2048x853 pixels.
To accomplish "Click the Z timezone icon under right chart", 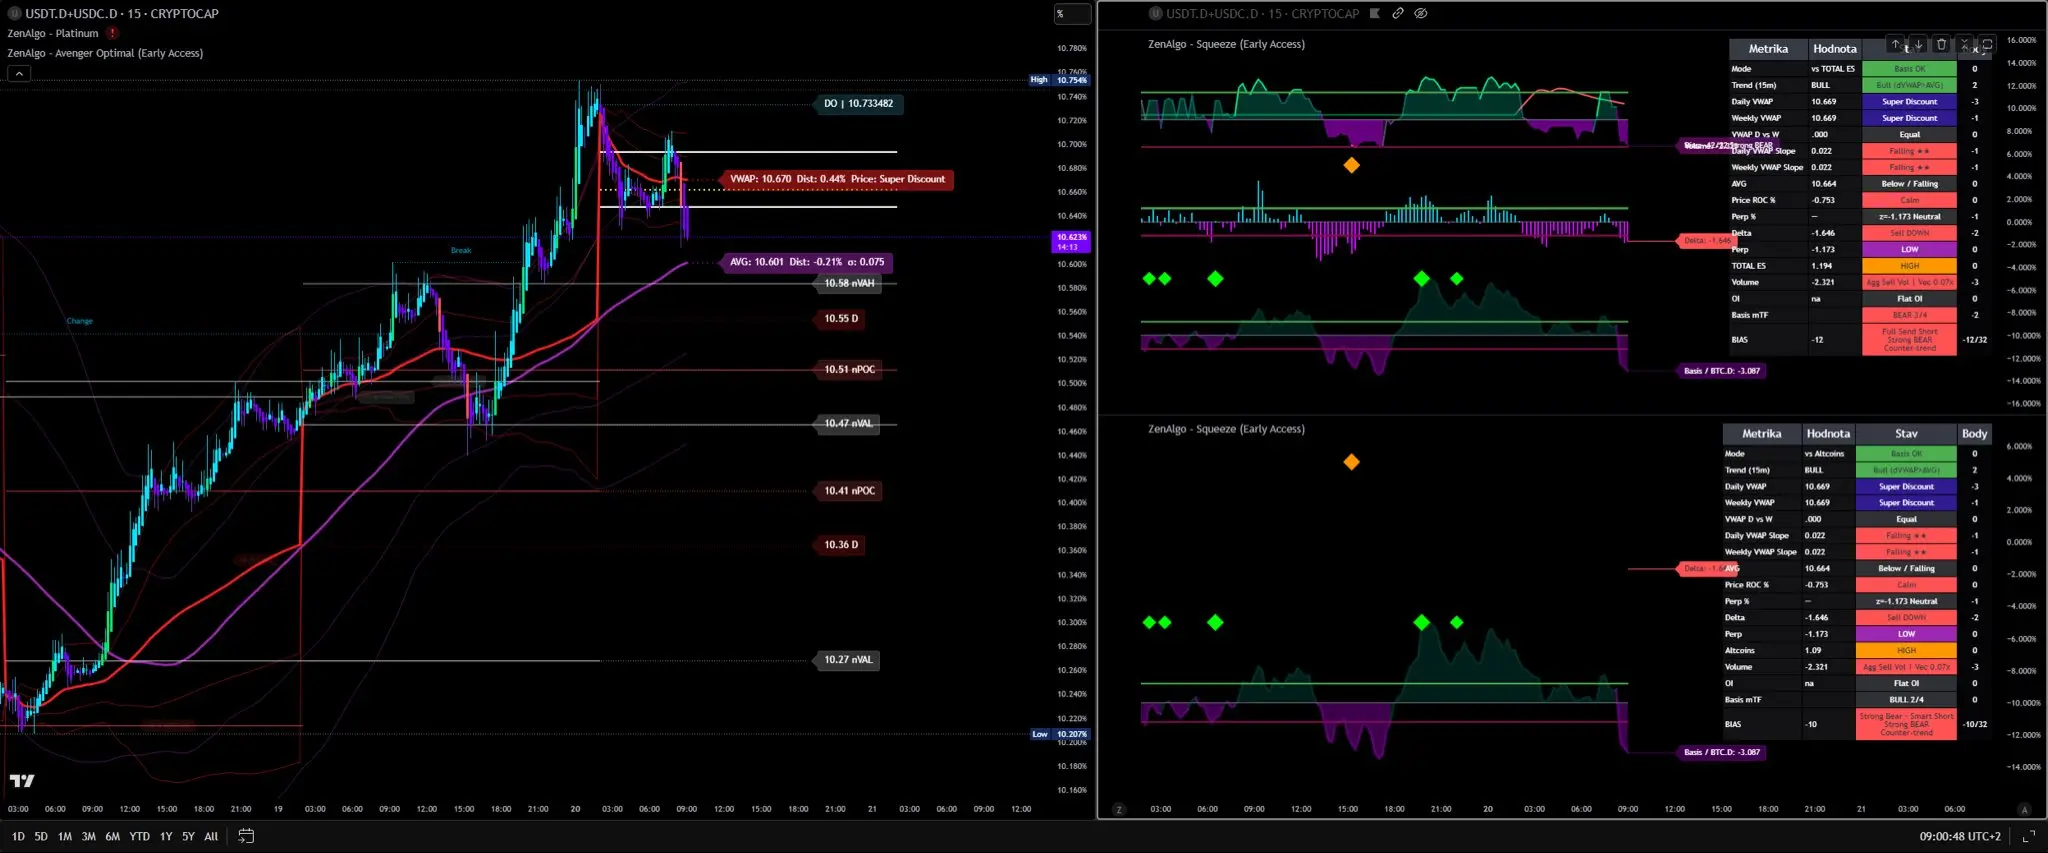I will pyautogui.click(x=1119, y=809).
